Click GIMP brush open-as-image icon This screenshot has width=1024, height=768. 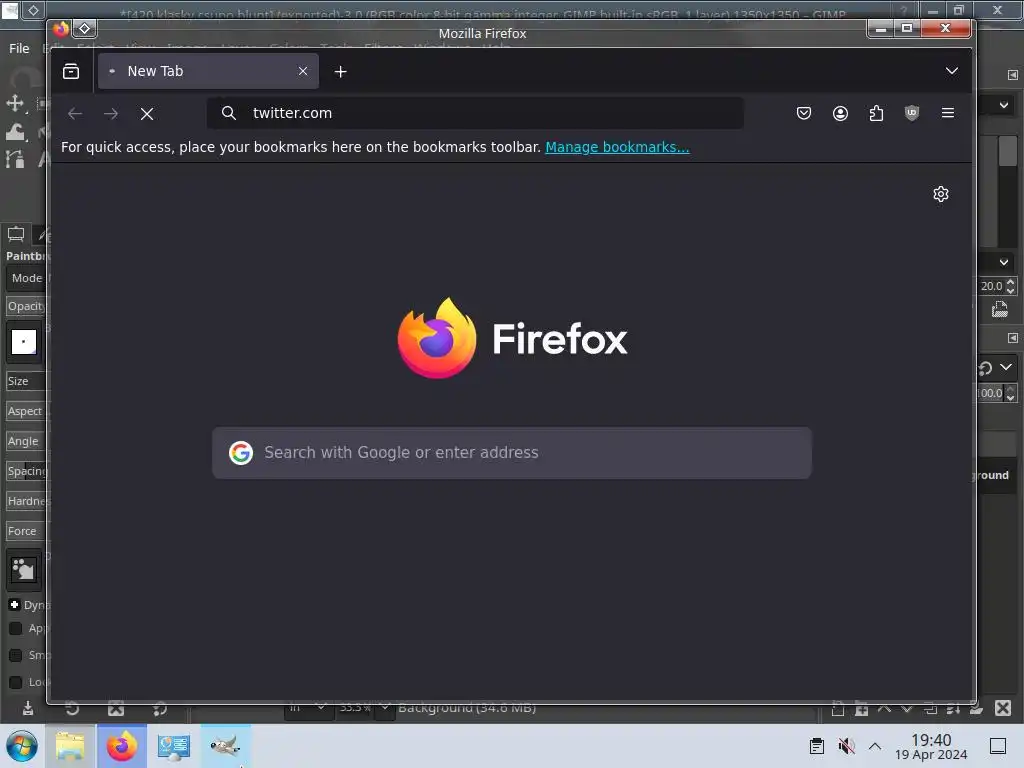pos(1000,310)
